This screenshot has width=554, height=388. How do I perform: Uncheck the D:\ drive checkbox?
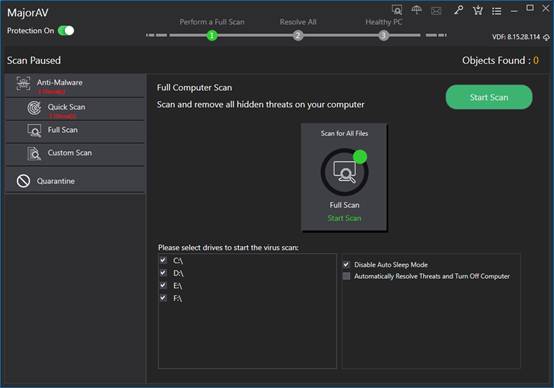tap(163, 273)
